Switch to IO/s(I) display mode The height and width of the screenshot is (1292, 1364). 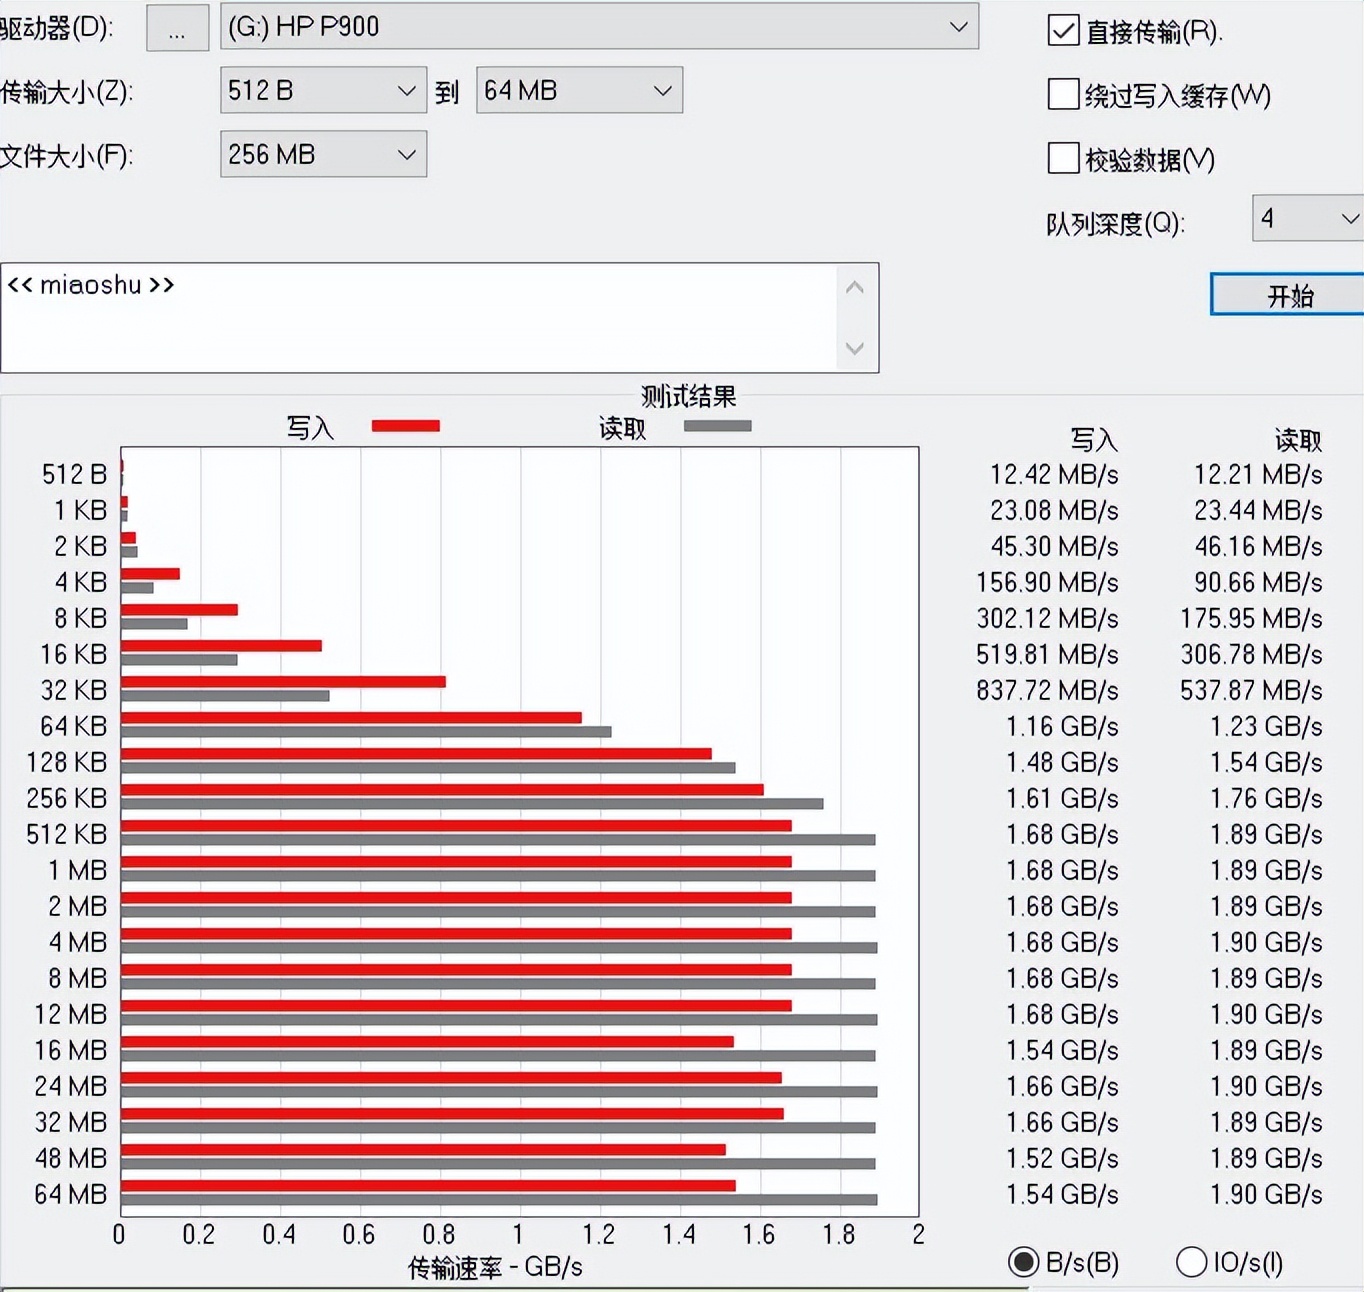(x=1191, y=1263)
